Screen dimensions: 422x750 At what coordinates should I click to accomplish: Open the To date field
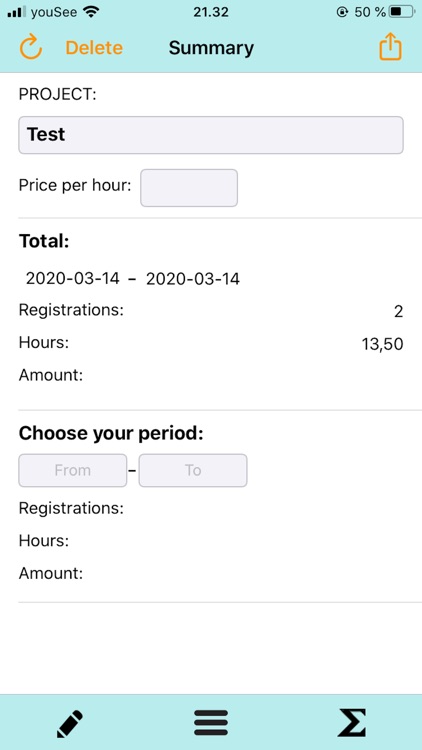click(193, 470)
